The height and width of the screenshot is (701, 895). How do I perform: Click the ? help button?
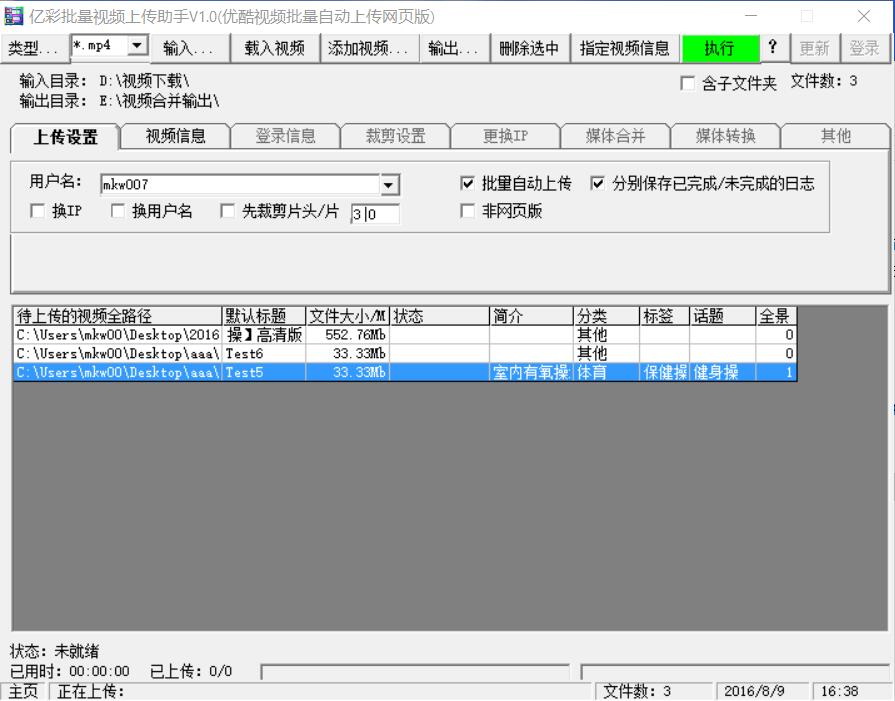771,47
